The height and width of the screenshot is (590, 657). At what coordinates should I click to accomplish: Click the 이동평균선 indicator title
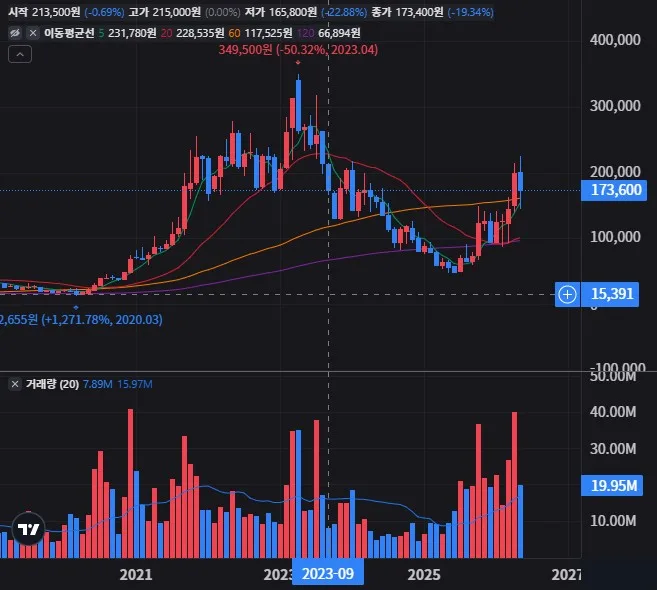coord(69,33)
